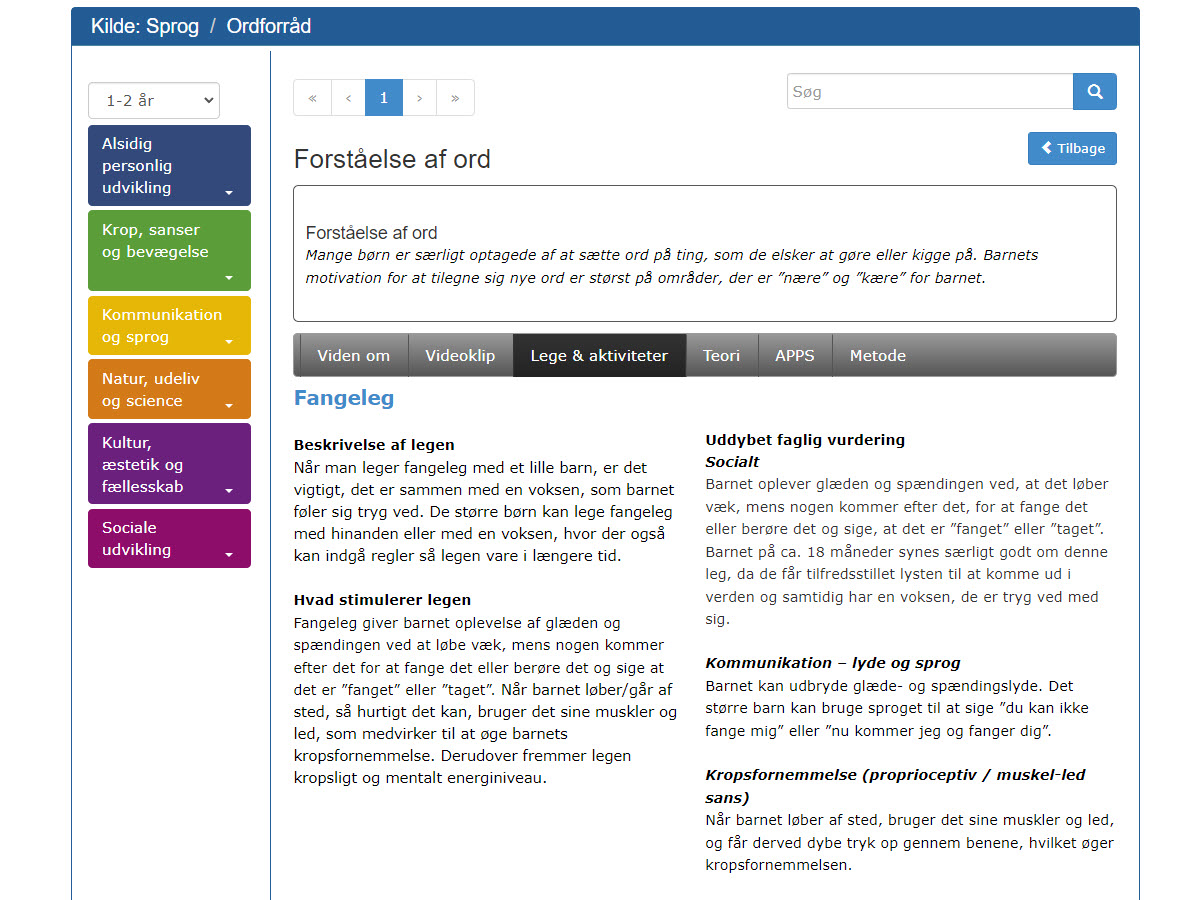
Task: Select the Teori tab
Action: pos(721,356)
